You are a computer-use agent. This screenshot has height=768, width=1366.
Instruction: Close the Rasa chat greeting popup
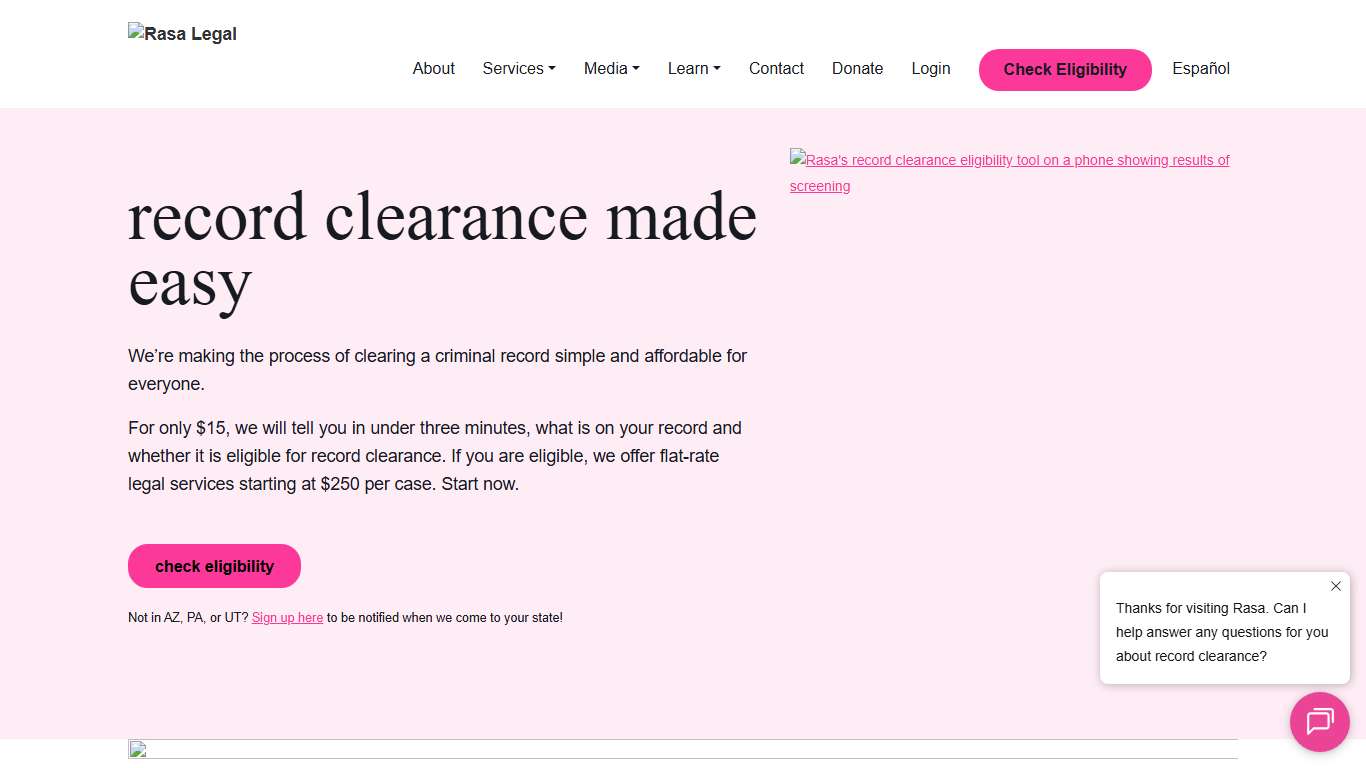tap(1335, 586)
